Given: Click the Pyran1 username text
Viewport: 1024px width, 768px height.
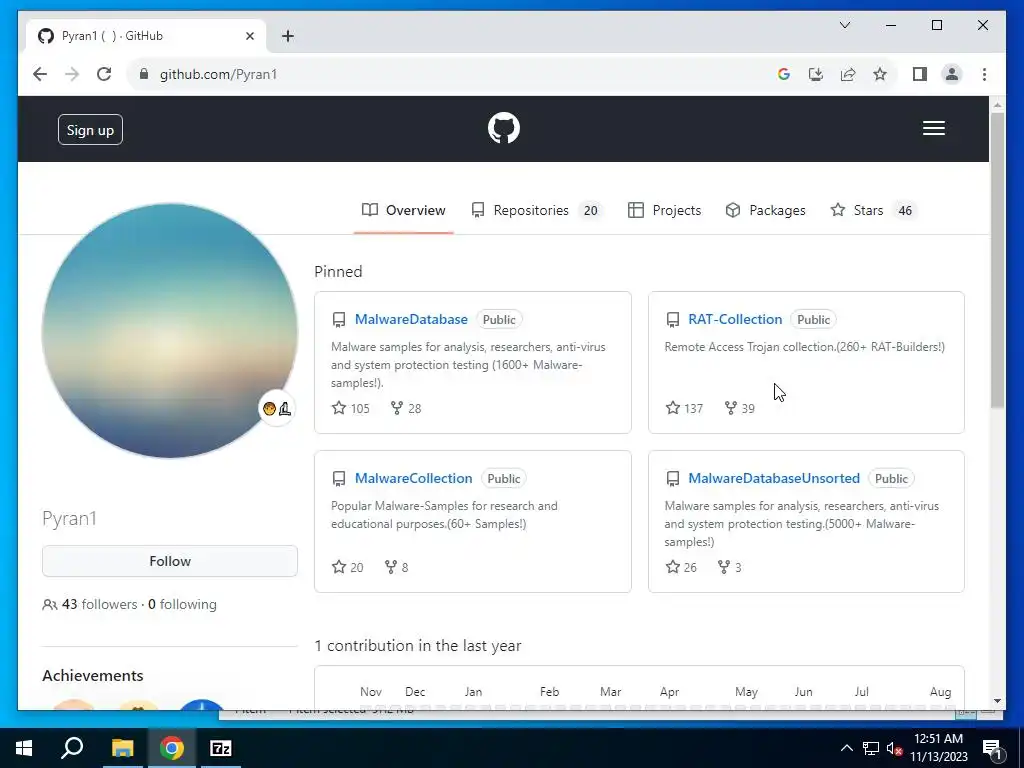Looking at the screenshot, I should 69,519.
